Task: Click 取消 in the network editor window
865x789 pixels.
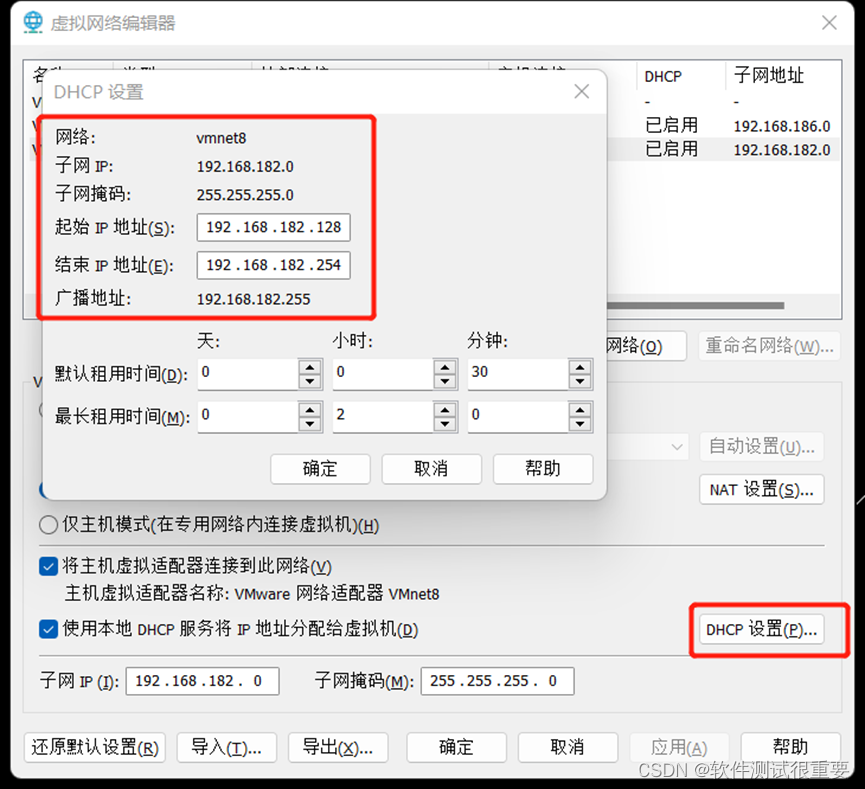Action: [568, 748]
